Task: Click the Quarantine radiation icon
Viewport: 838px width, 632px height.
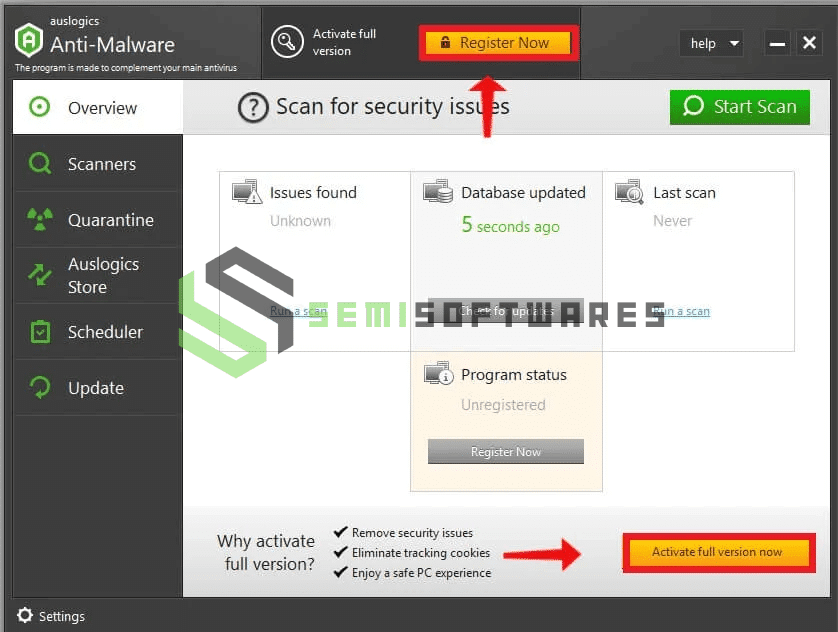Action: tap(40, 219)
